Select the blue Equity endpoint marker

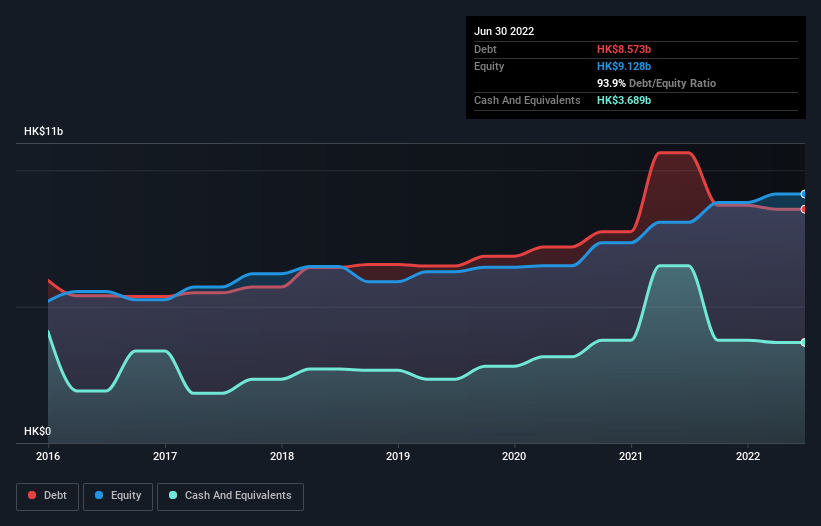(x=804, y=194)
